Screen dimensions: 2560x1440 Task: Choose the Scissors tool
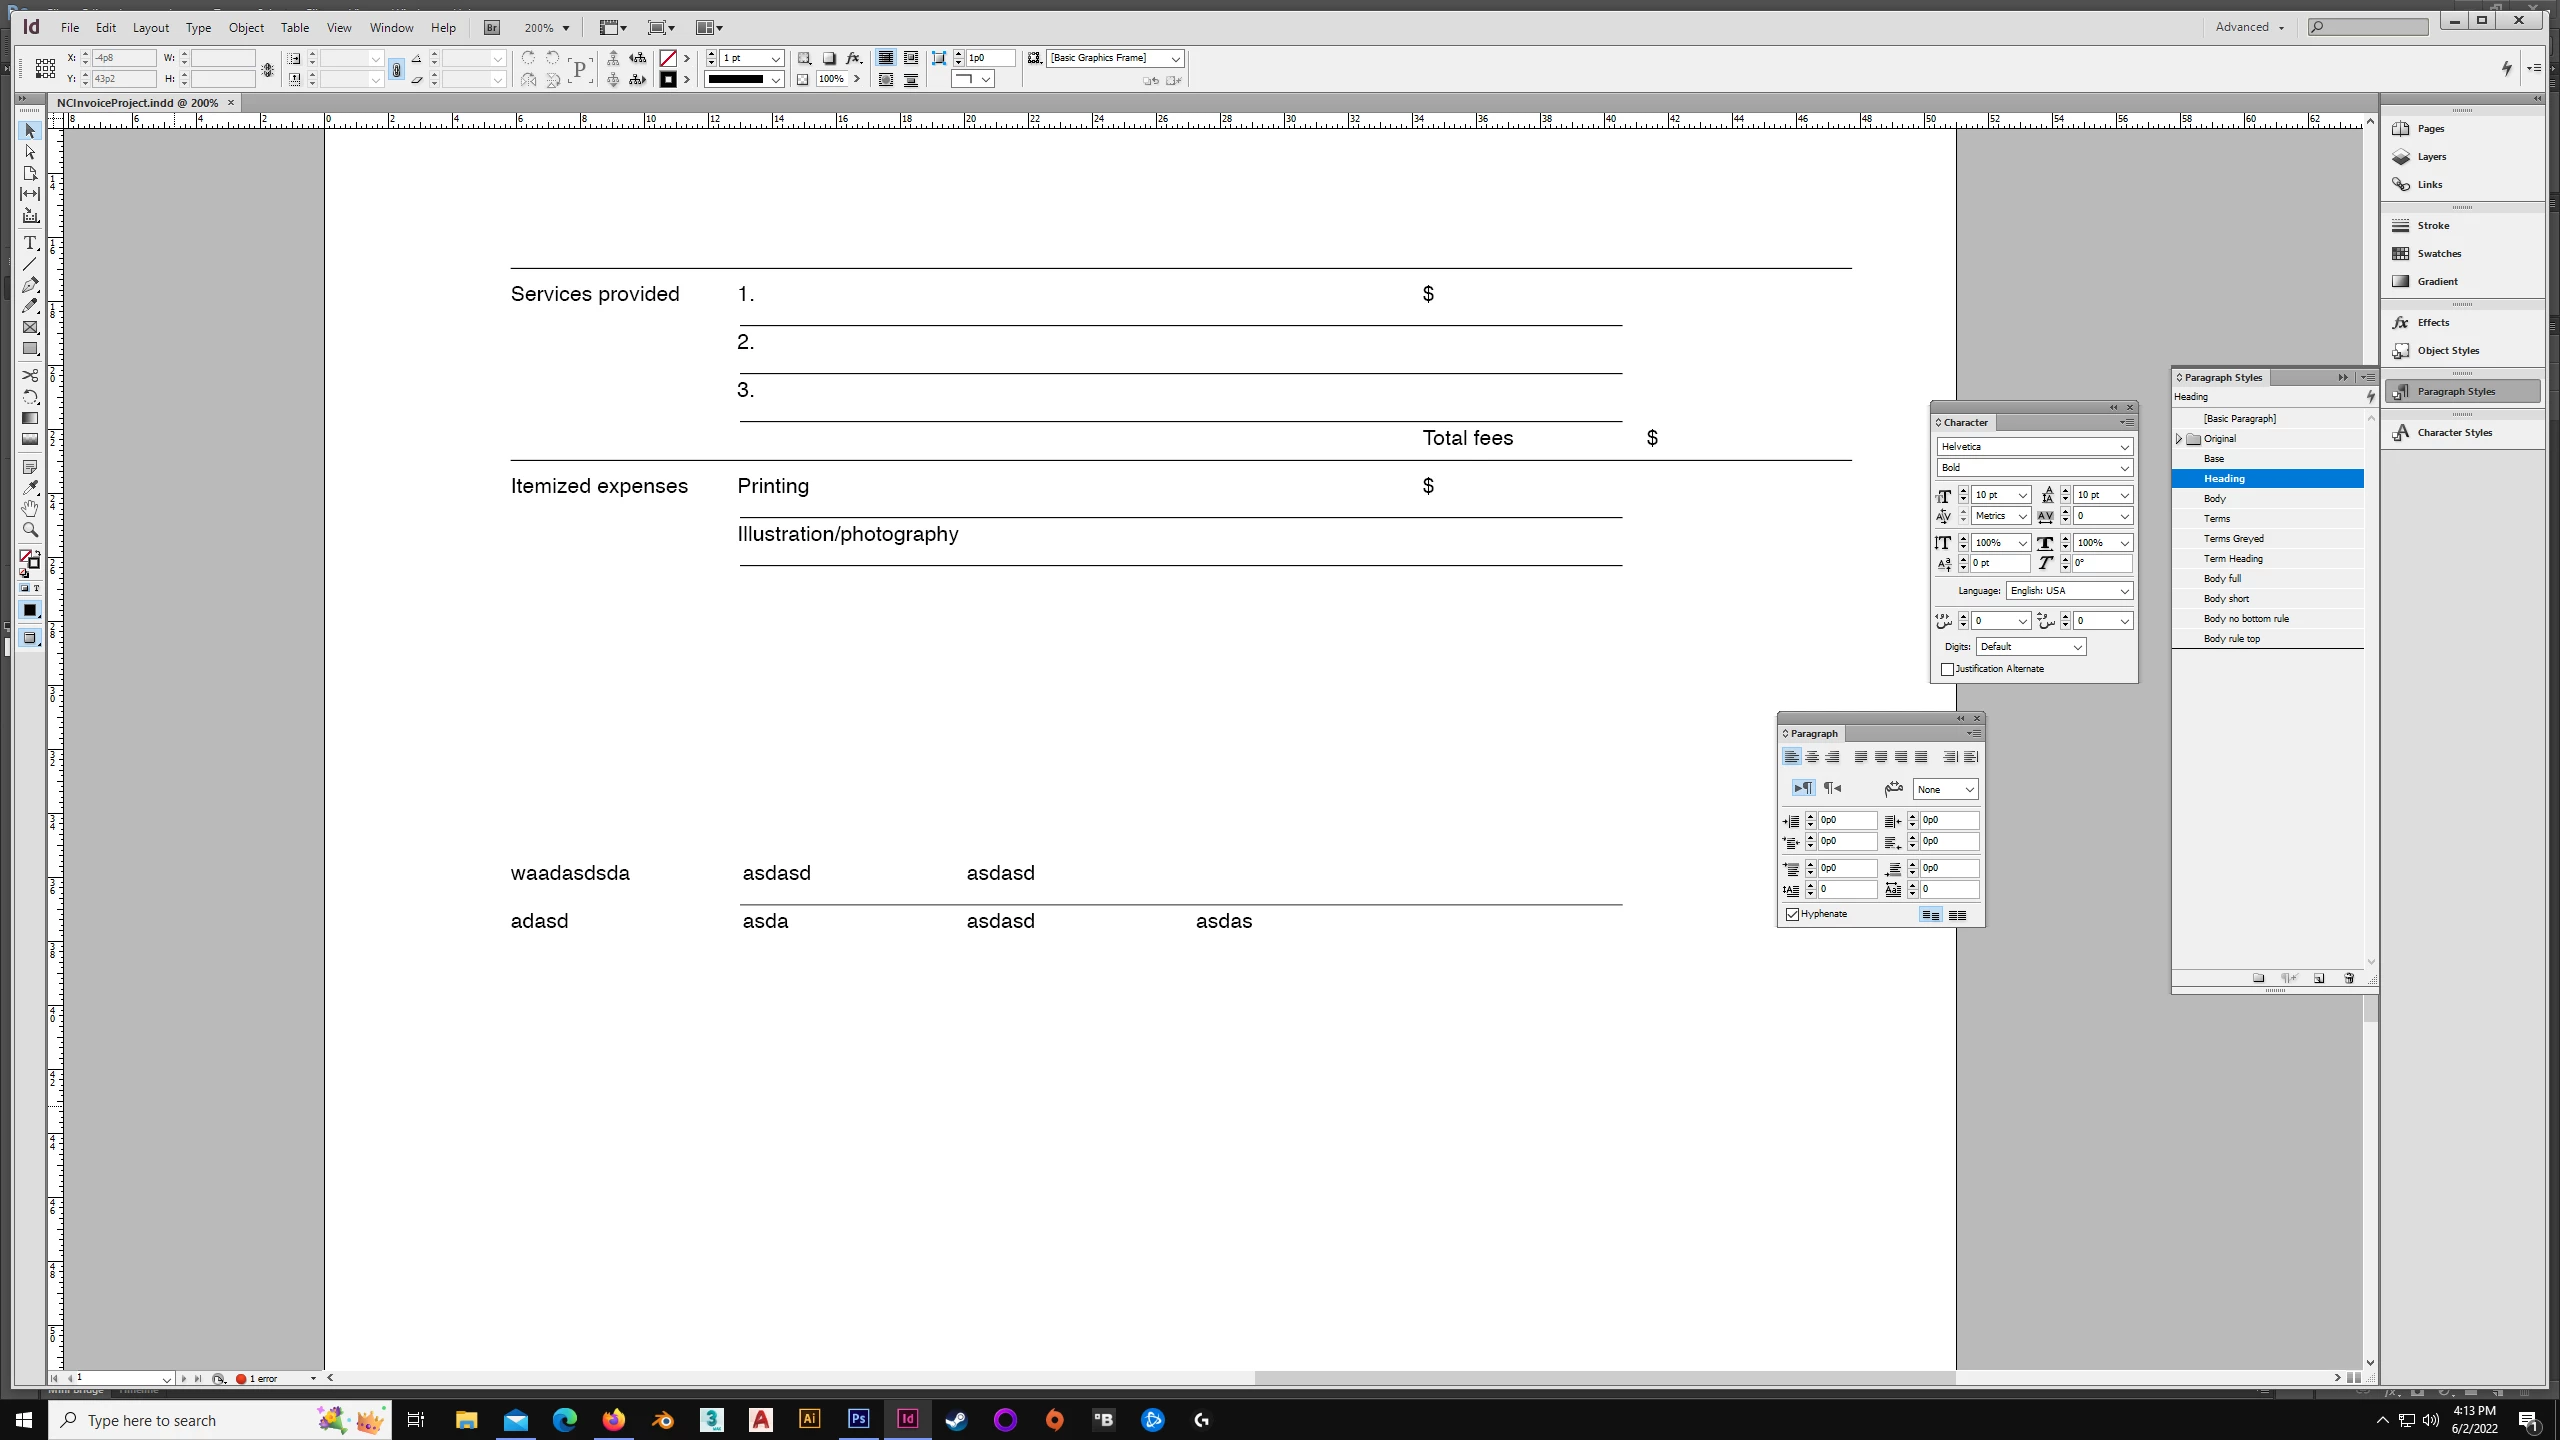(x=30, y=375)
